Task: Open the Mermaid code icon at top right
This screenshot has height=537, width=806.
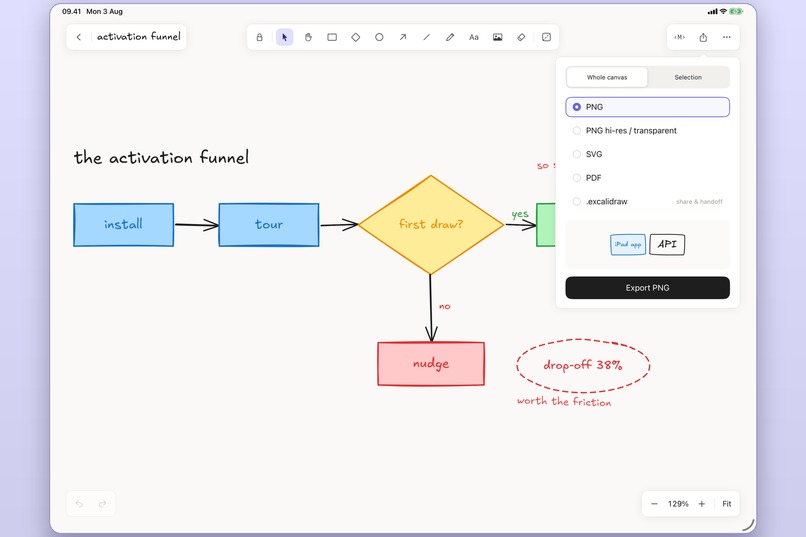Action: tap(680, 37)
